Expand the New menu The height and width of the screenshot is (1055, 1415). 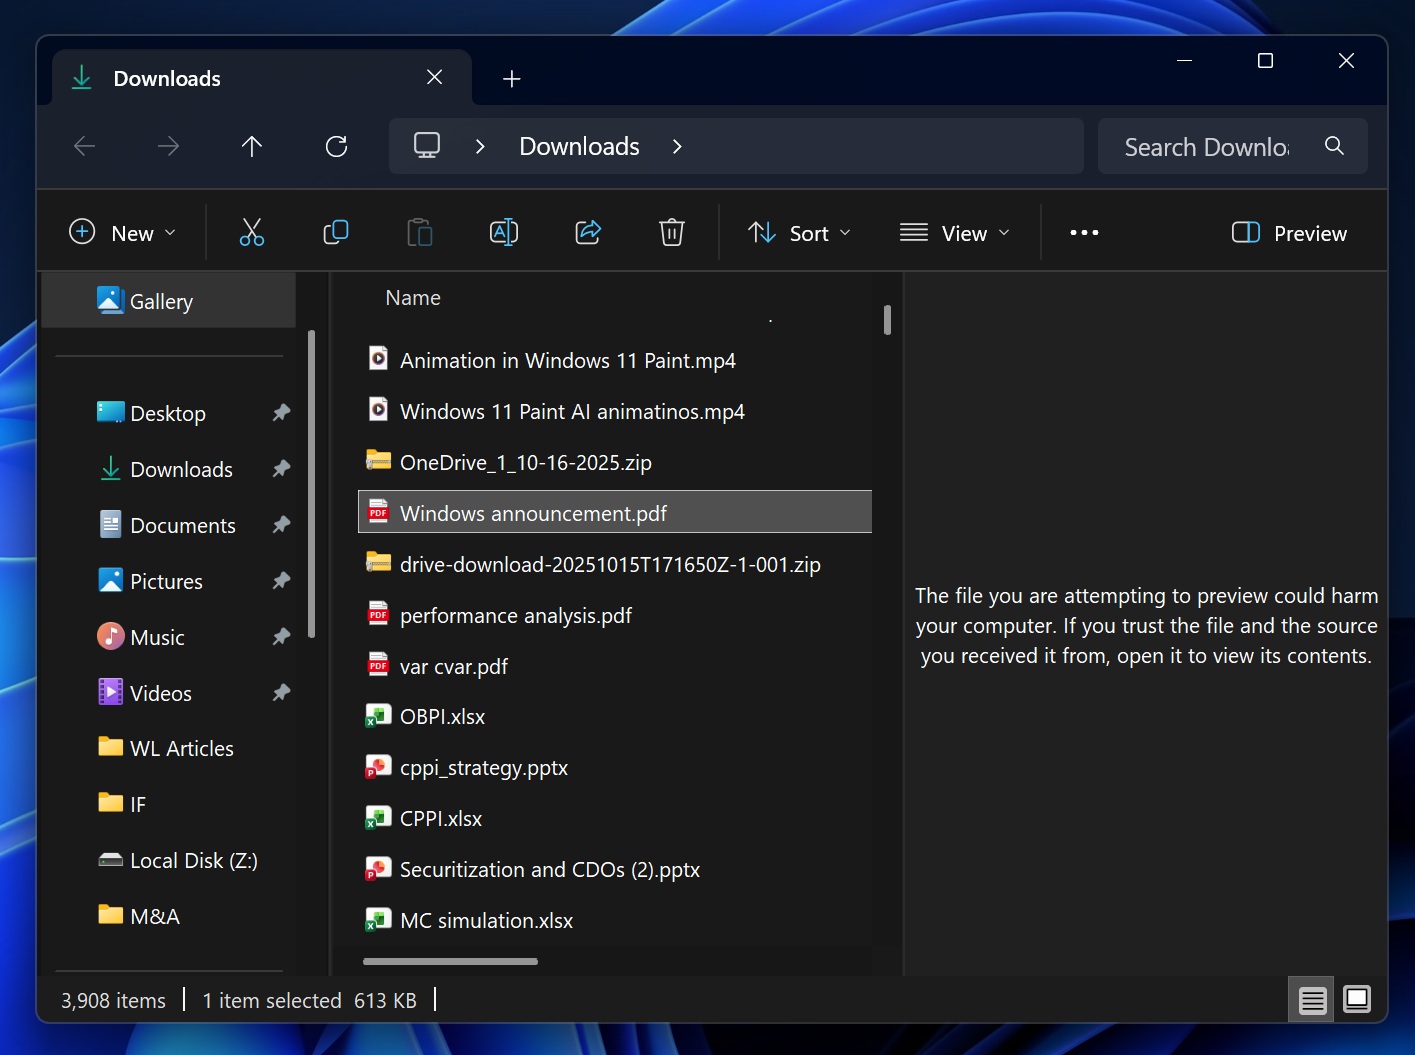[122, 232]
